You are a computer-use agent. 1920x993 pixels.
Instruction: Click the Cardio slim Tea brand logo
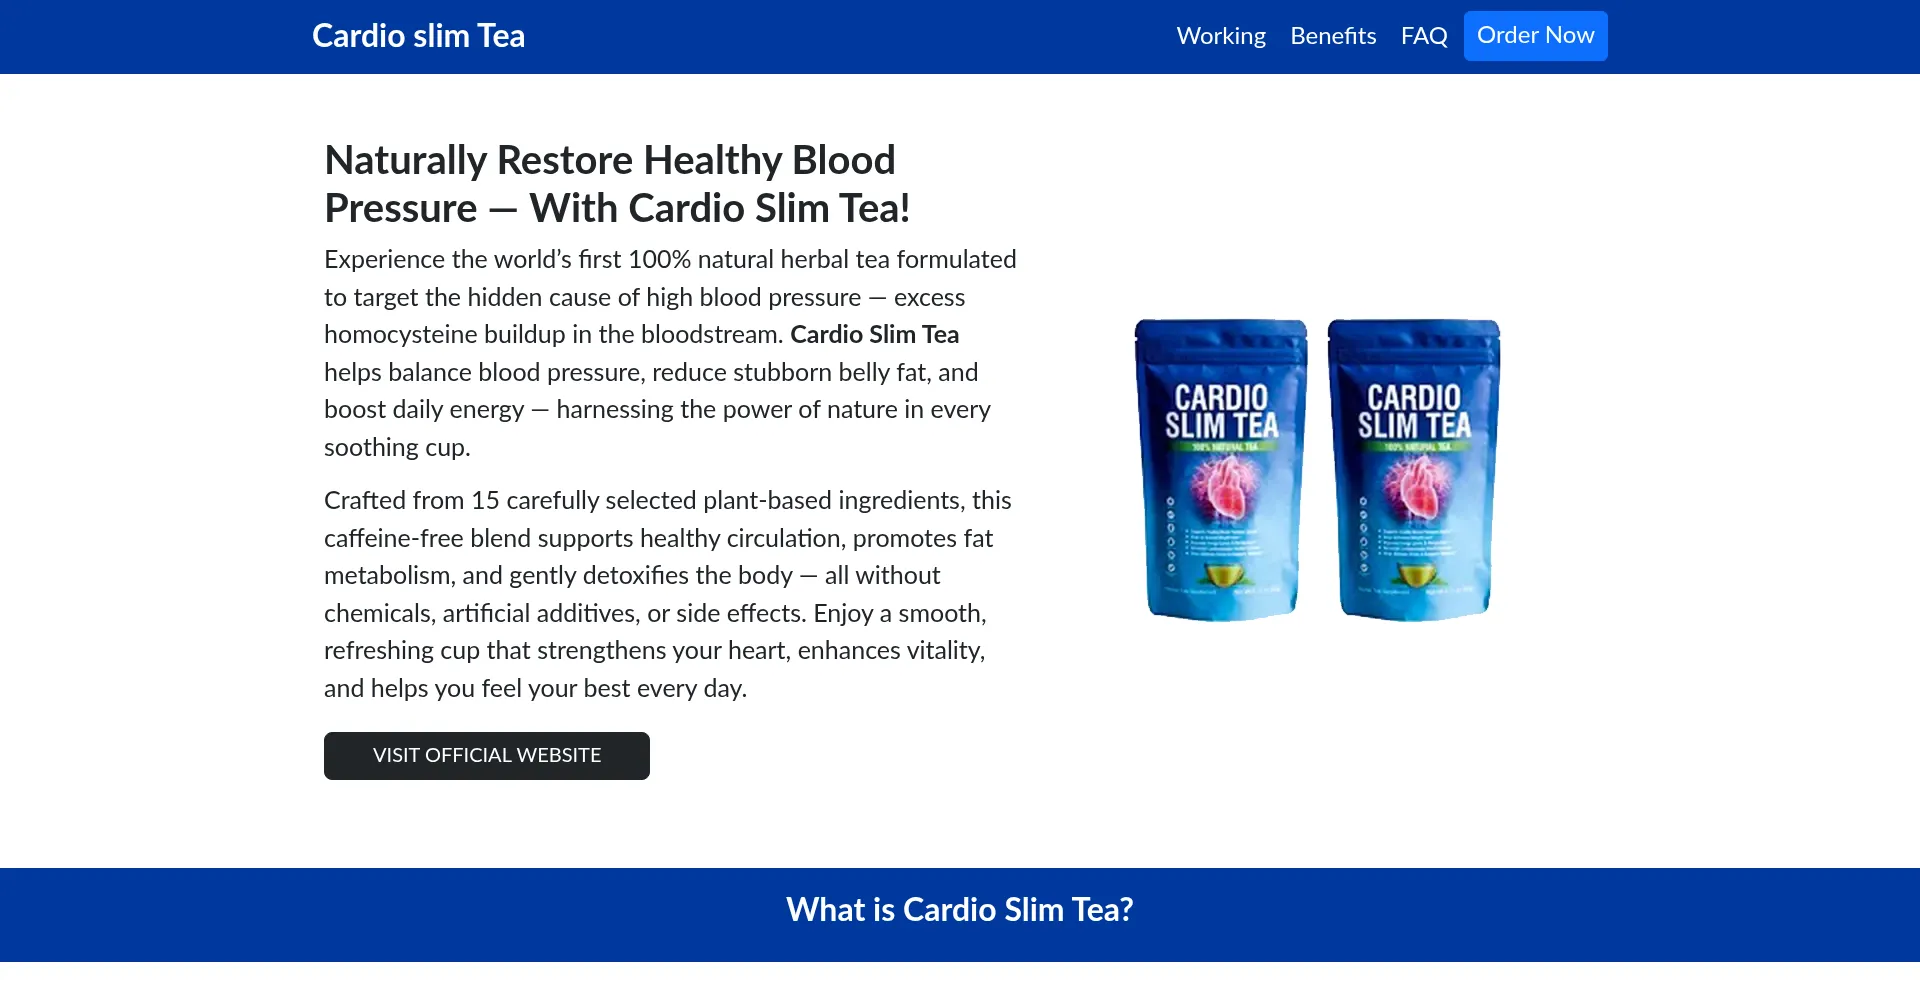tap(418, 36)
